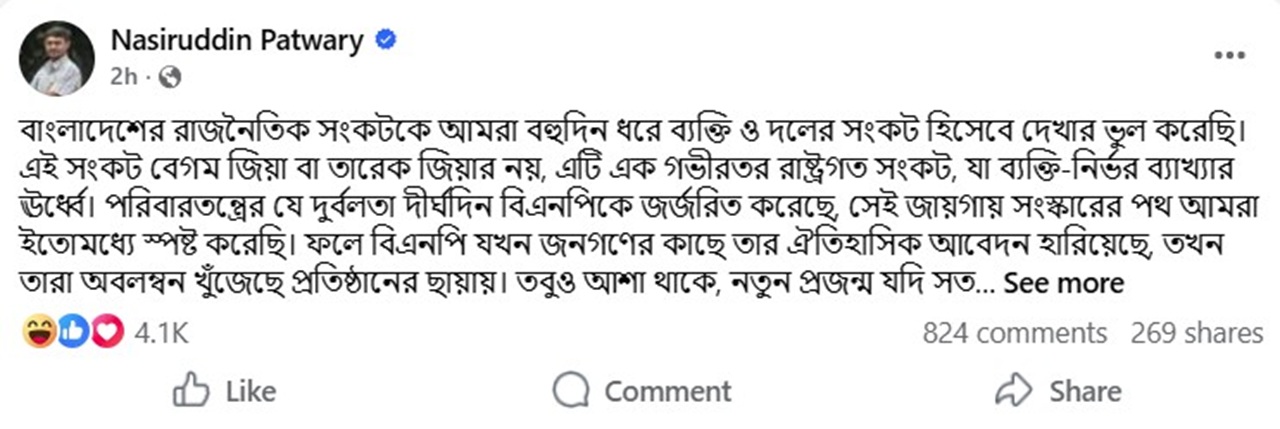View the 824 comments
The width and height of the screenshot is (1280, 429).
pyautogui.click(x=1014, y=333)
